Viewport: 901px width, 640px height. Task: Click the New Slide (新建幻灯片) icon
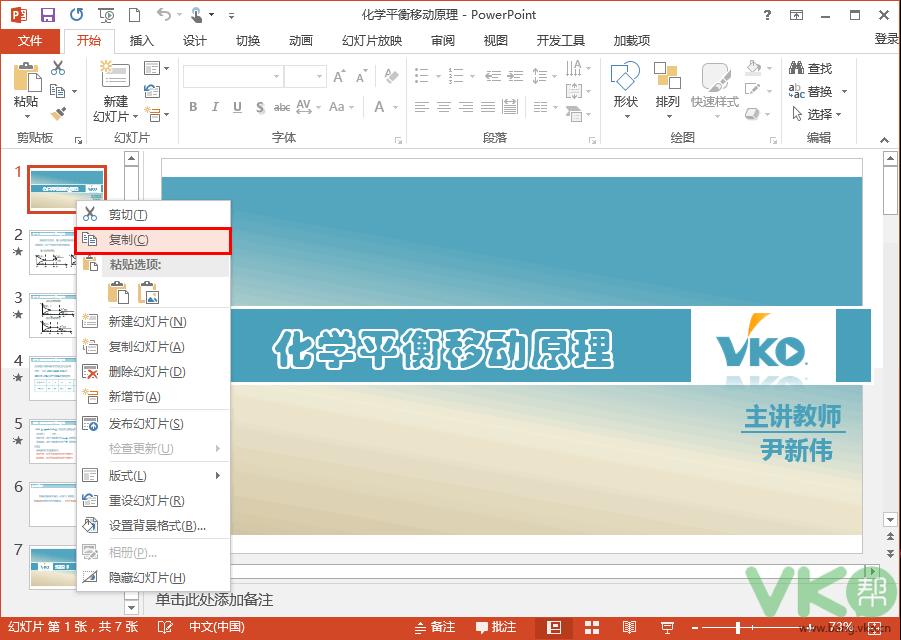click(115, 75)
